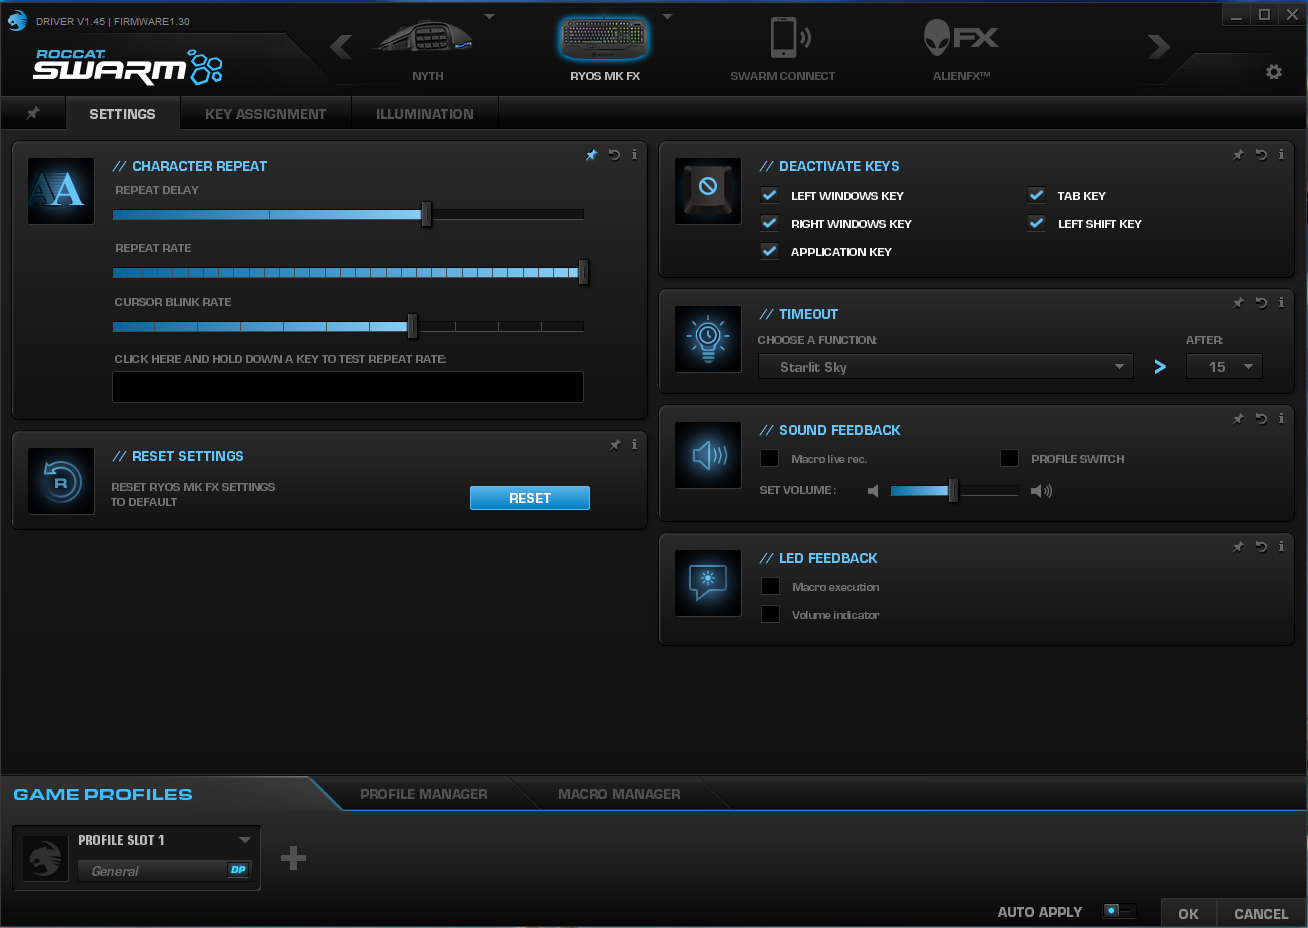This screenshot has height=928, width=1308.
Task: Uncheck Left Windows Key
Action: 770,195
